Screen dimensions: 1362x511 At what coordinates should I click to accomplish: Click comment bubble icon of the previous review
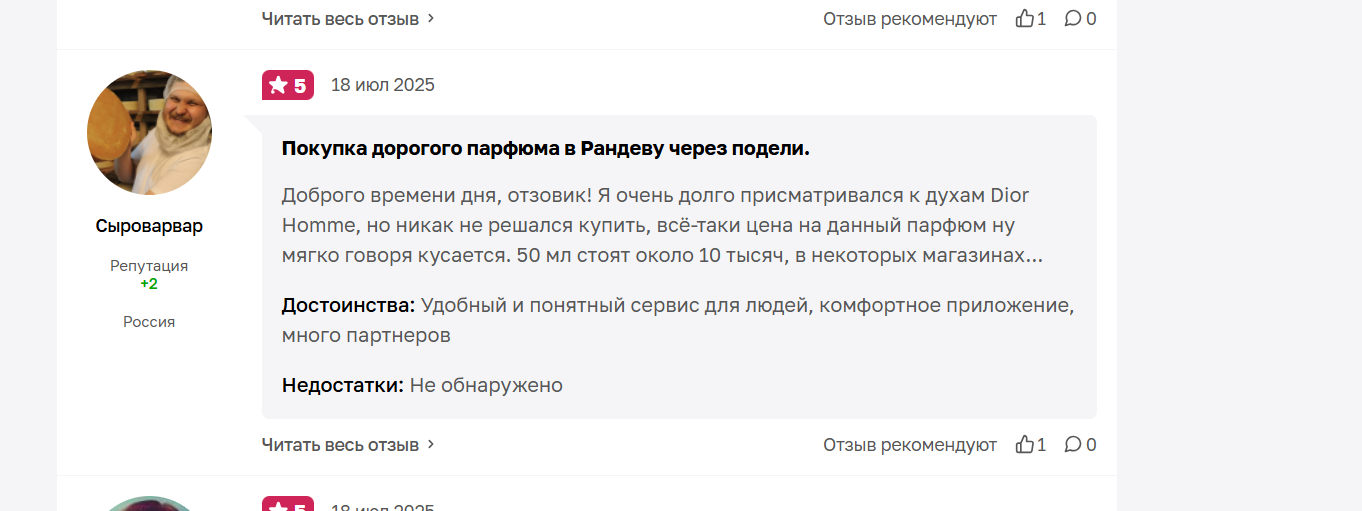1072,18
